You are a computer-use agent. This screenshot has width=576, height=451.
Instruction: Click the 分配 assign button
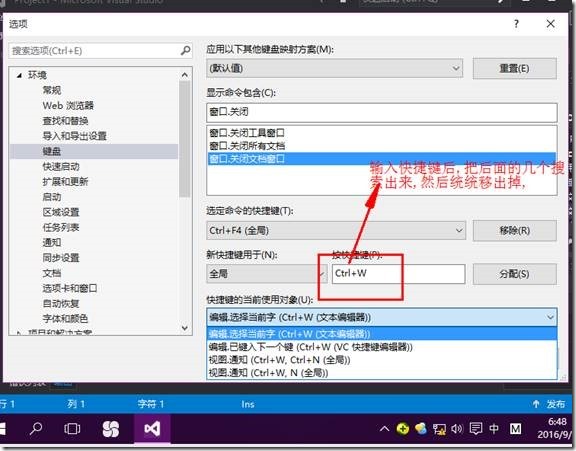(x=514, y=274)
